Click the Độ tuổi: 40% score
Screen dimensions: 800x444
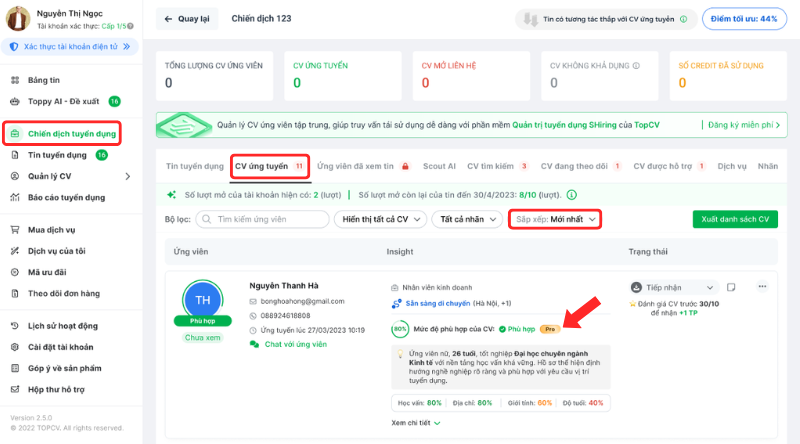click(583, 403)
